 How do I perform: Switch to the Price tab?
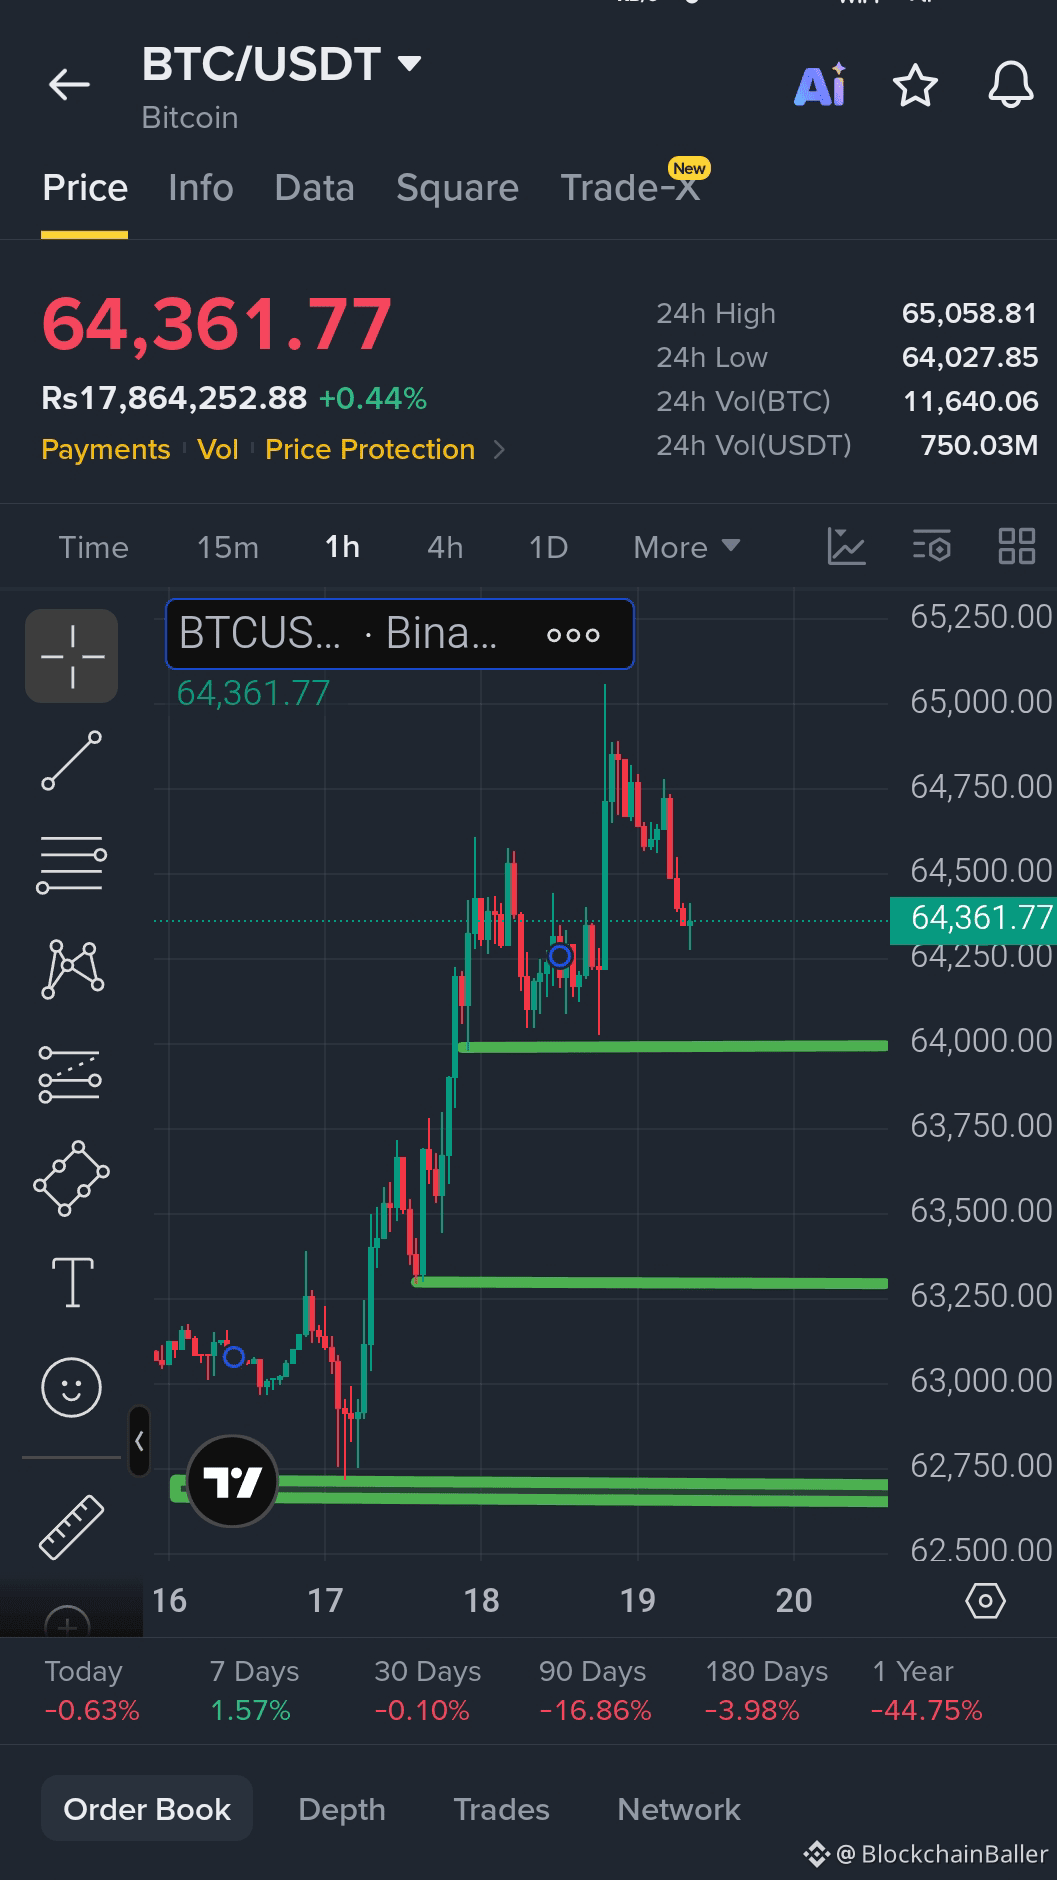[x=85, y=188]
